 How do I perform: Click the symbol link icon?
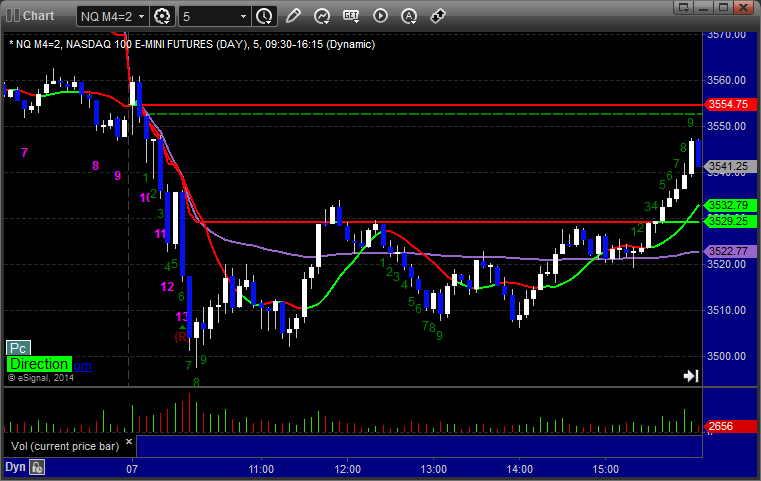438,16
